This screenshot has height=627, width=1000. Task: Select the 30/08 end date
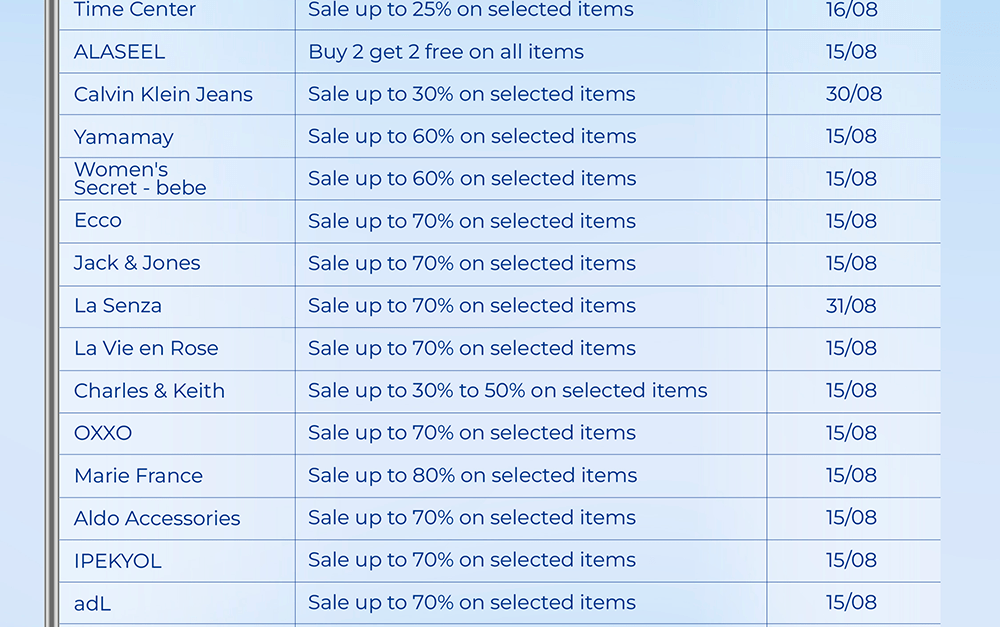coord(854,94)
